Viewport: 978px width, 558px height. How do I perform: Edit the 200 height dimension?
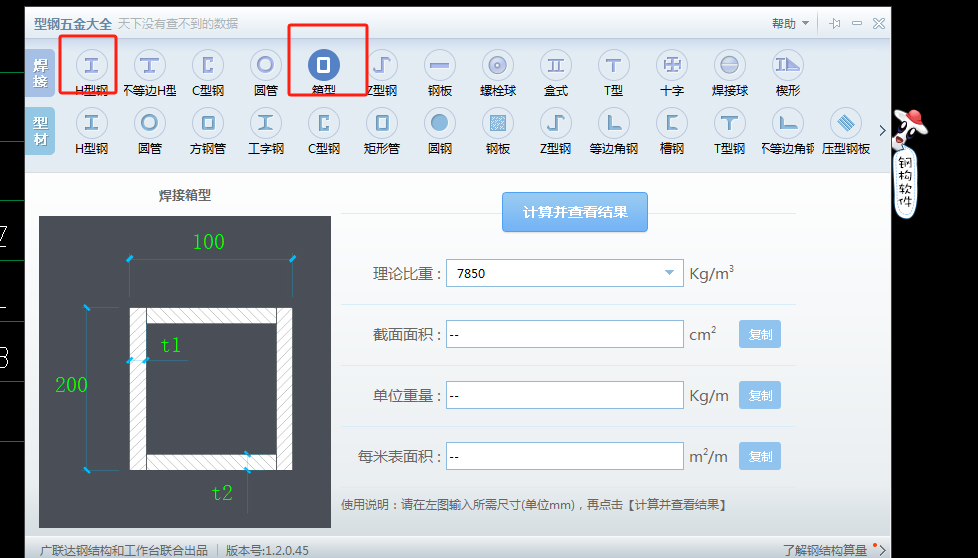[71, 385]
